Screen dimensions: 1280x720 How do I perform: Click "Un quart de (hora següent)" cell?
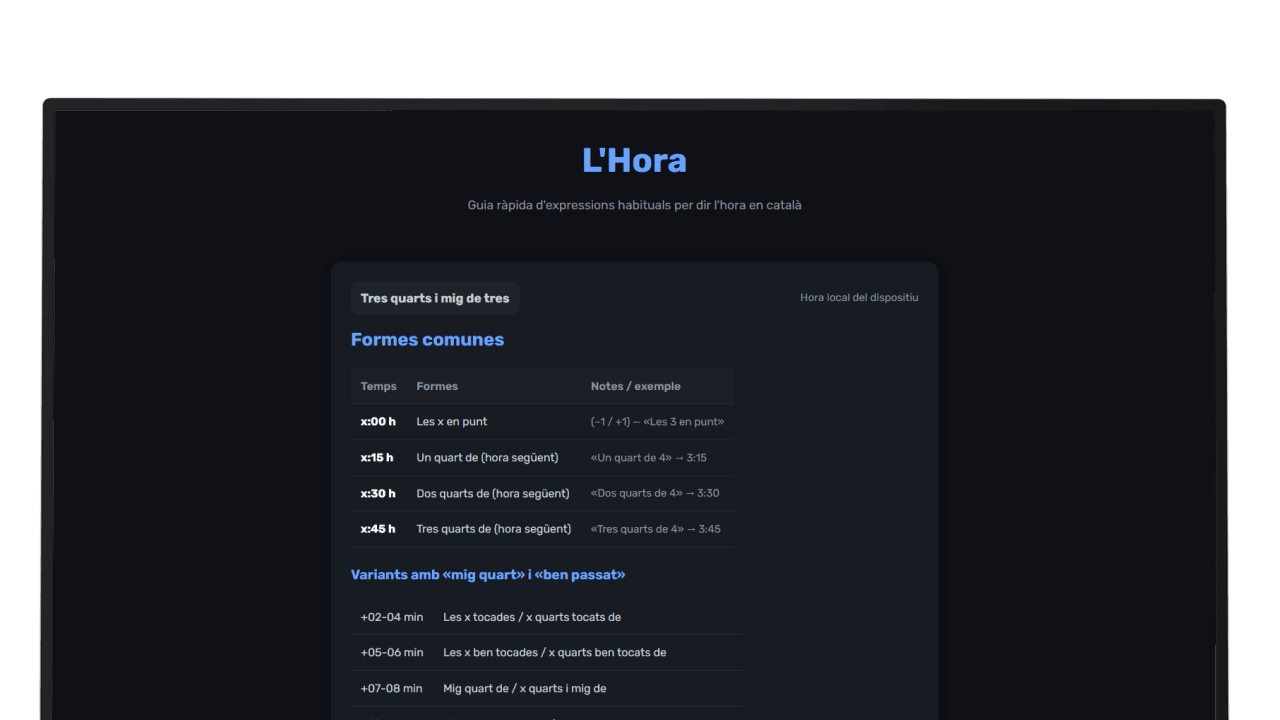(487, 458)
